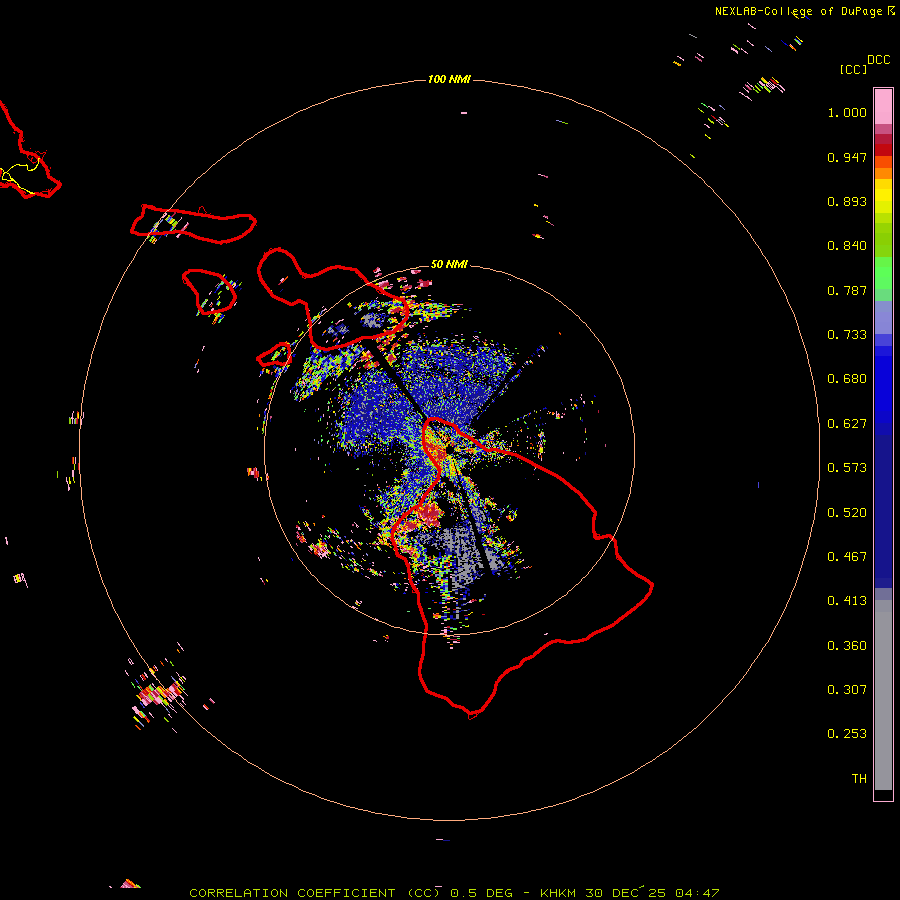Click the 0.253 legend value
Viewport: 900px width, 900px height.
pyautogui.click(x=847, y=734)
